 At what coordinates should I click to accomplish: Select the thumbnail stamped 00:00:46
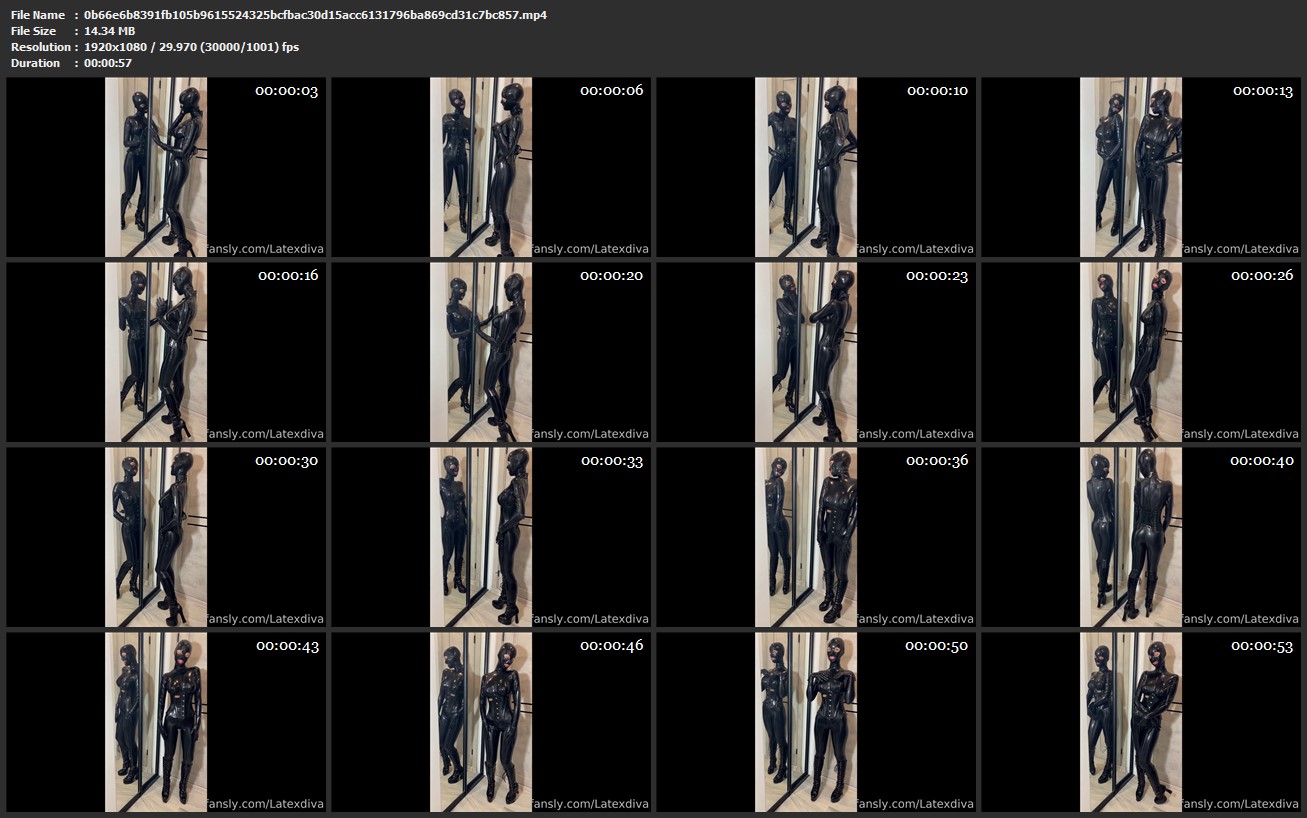click(x=491, y=722)
